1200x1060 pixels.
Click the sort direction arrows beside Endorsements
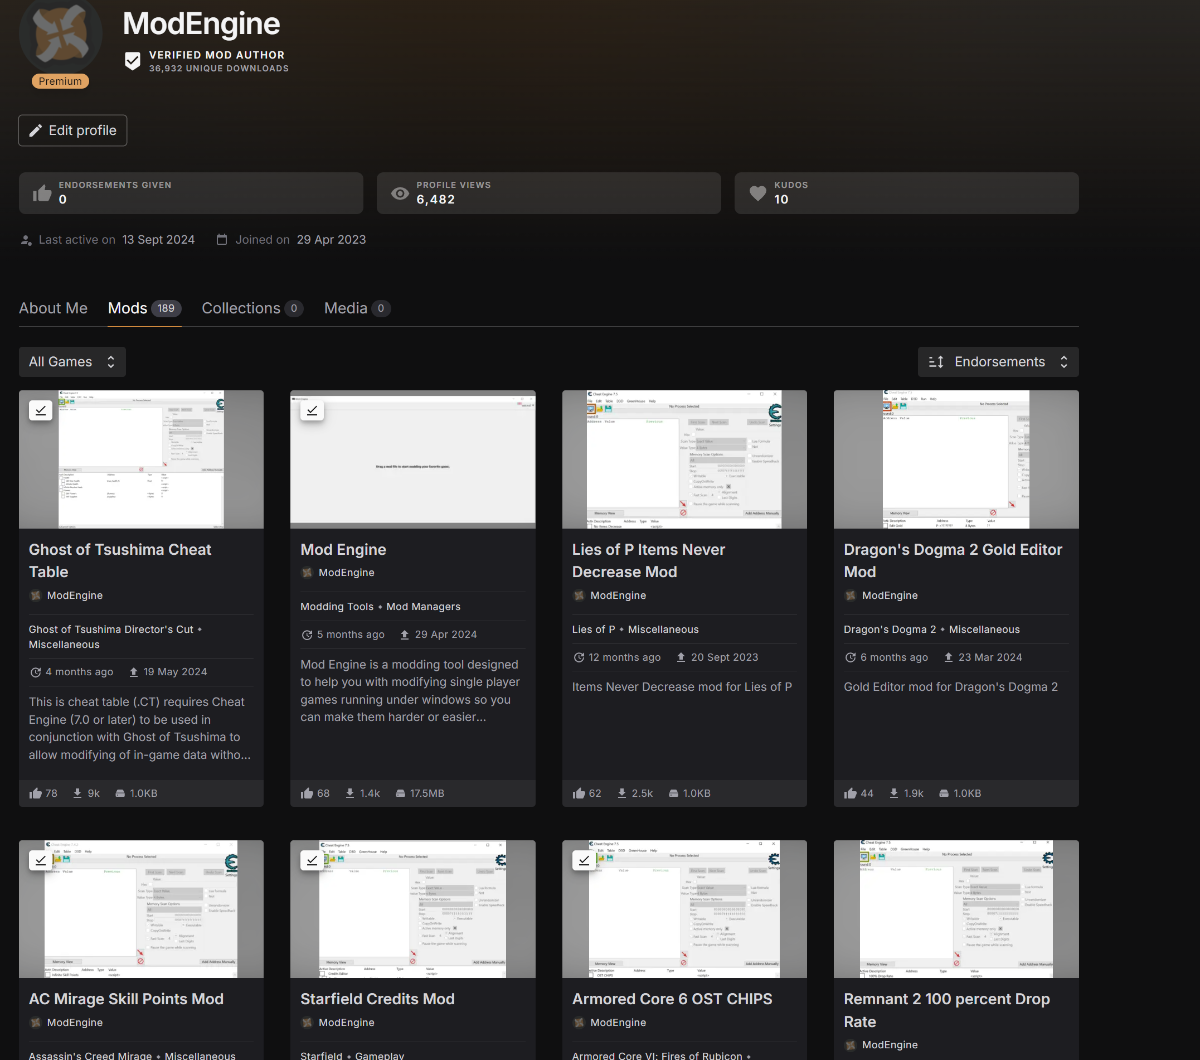click(x=936, y=362)
